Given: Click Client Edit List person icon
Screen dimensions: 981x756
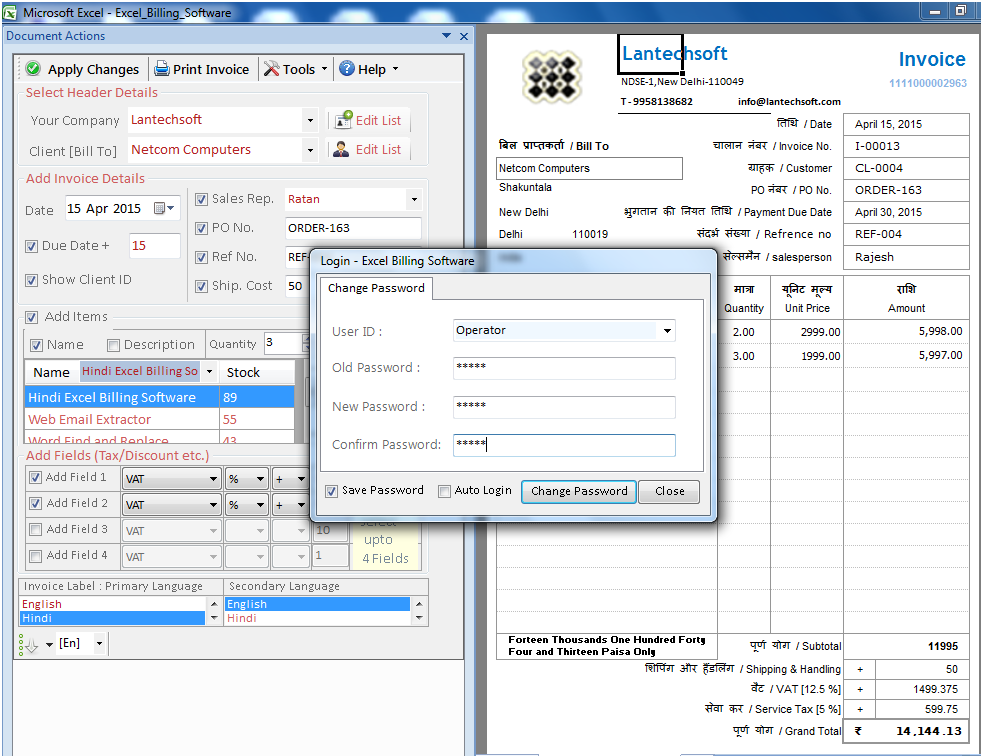Looking at the screenshot, I should point(341,149).
